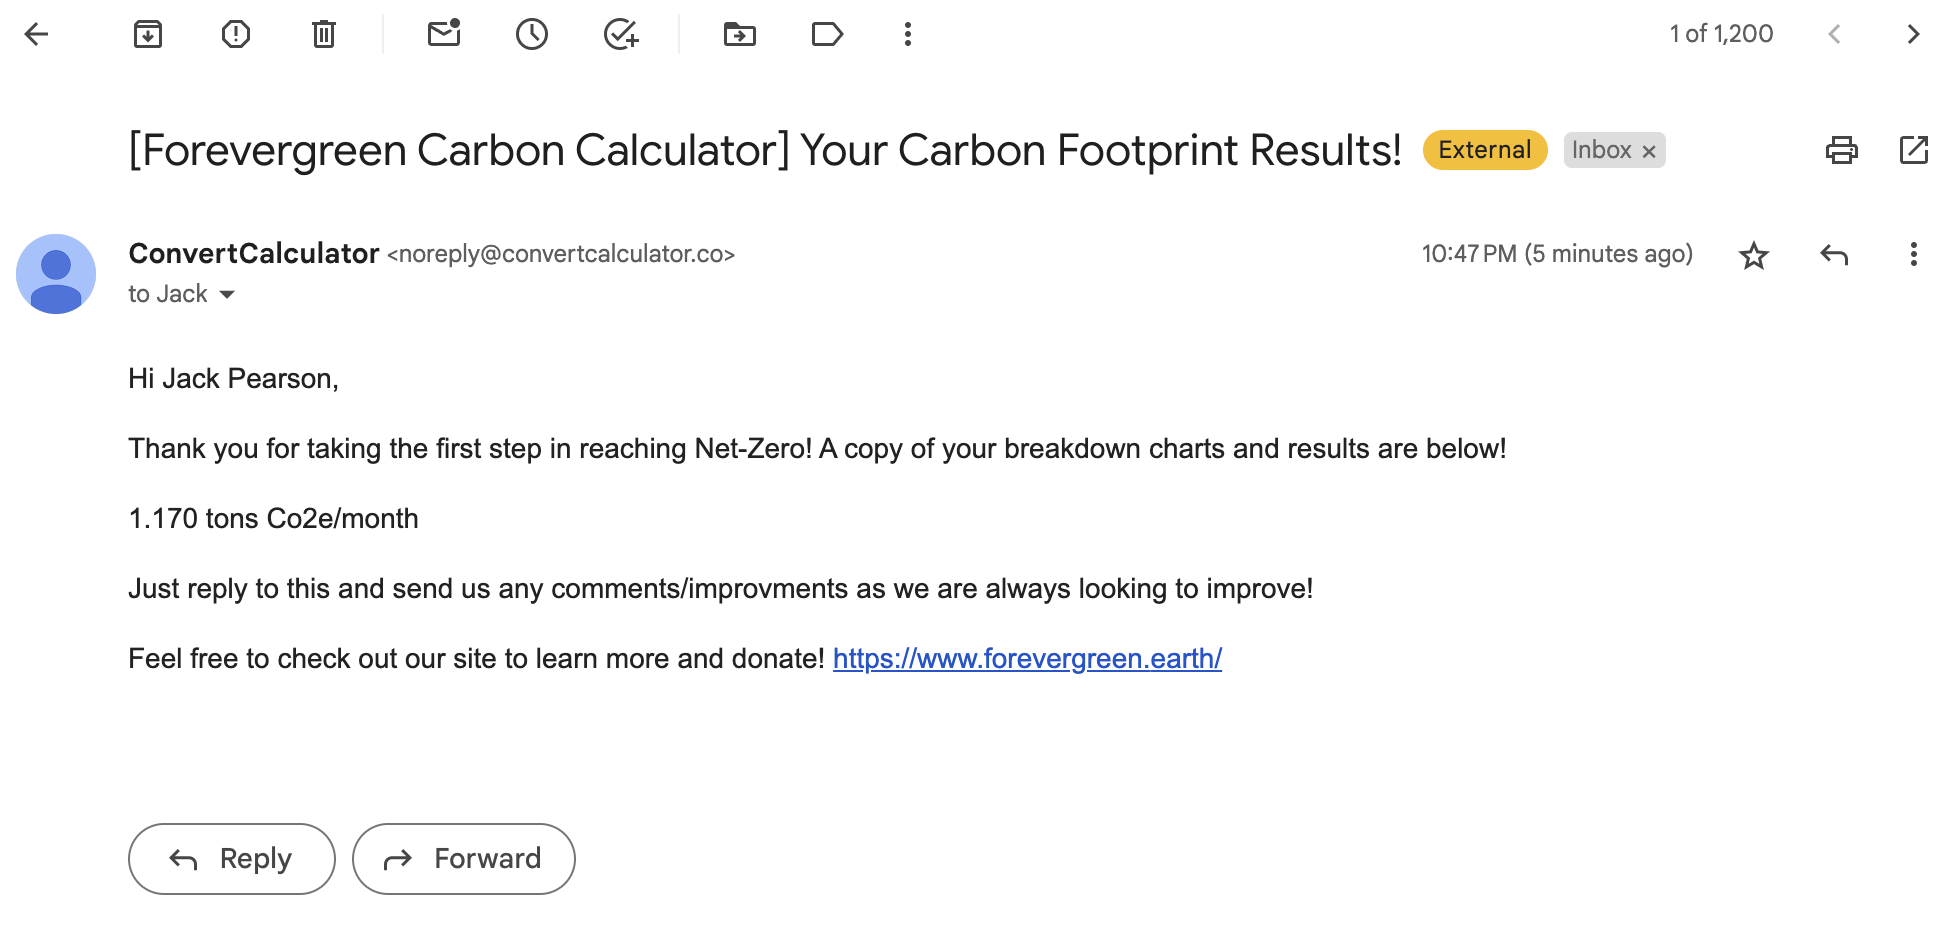The height and width of the screenshot is (948, 1958).
Task: Open the toolbar's three-dot More menu
Action: [x=908, y=35]
